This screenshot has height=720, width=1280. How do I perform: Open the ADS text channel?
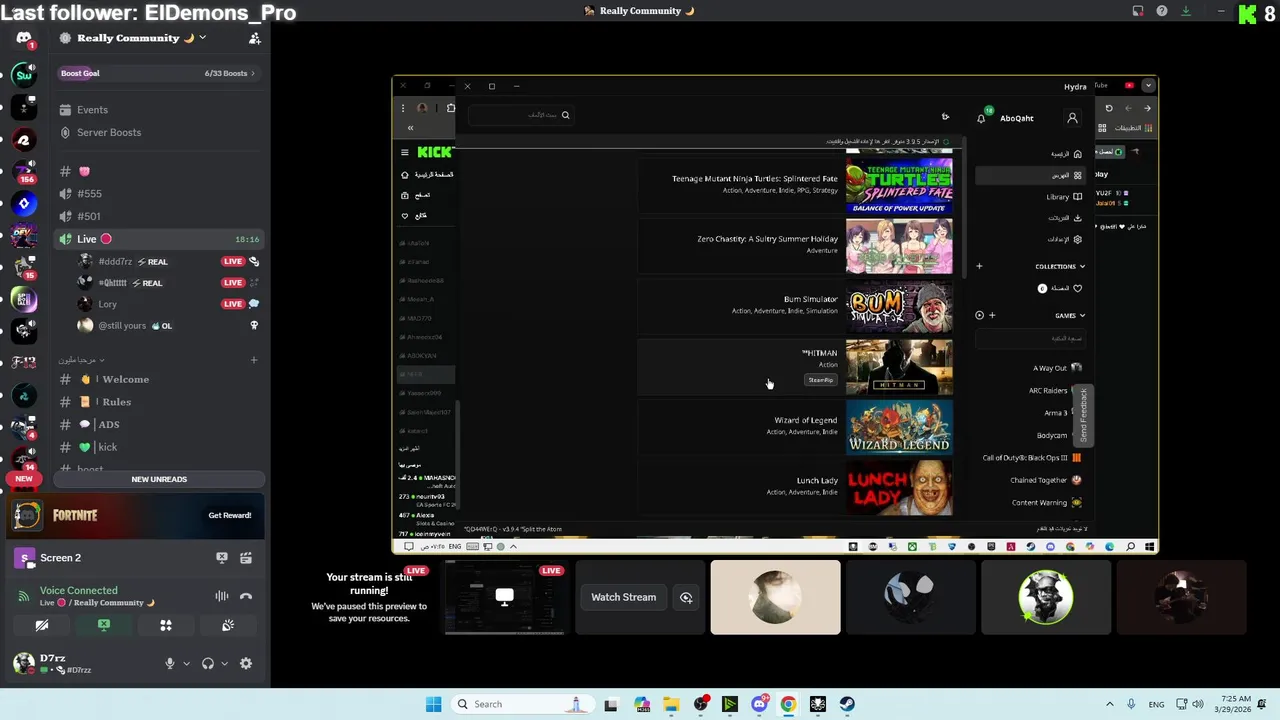pyautogui.click(x=157, y=424)
